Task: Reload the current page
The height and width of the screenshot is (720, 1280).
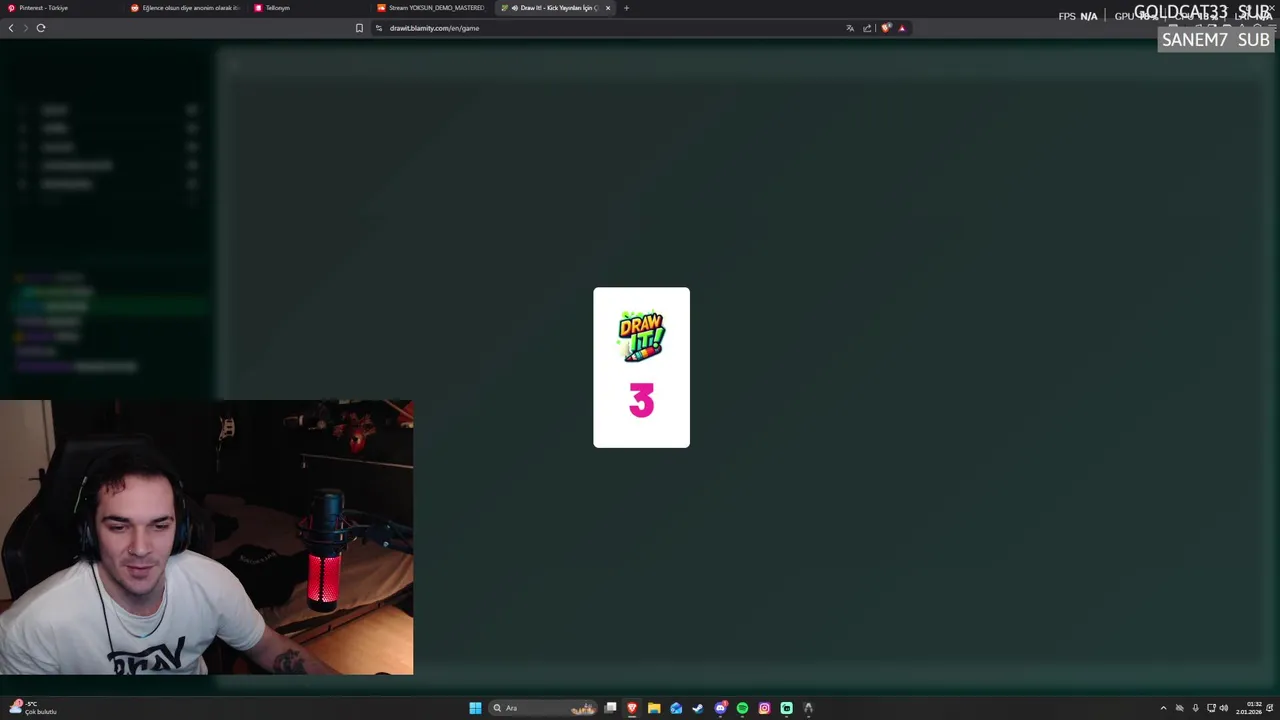Action: (41, 28)
